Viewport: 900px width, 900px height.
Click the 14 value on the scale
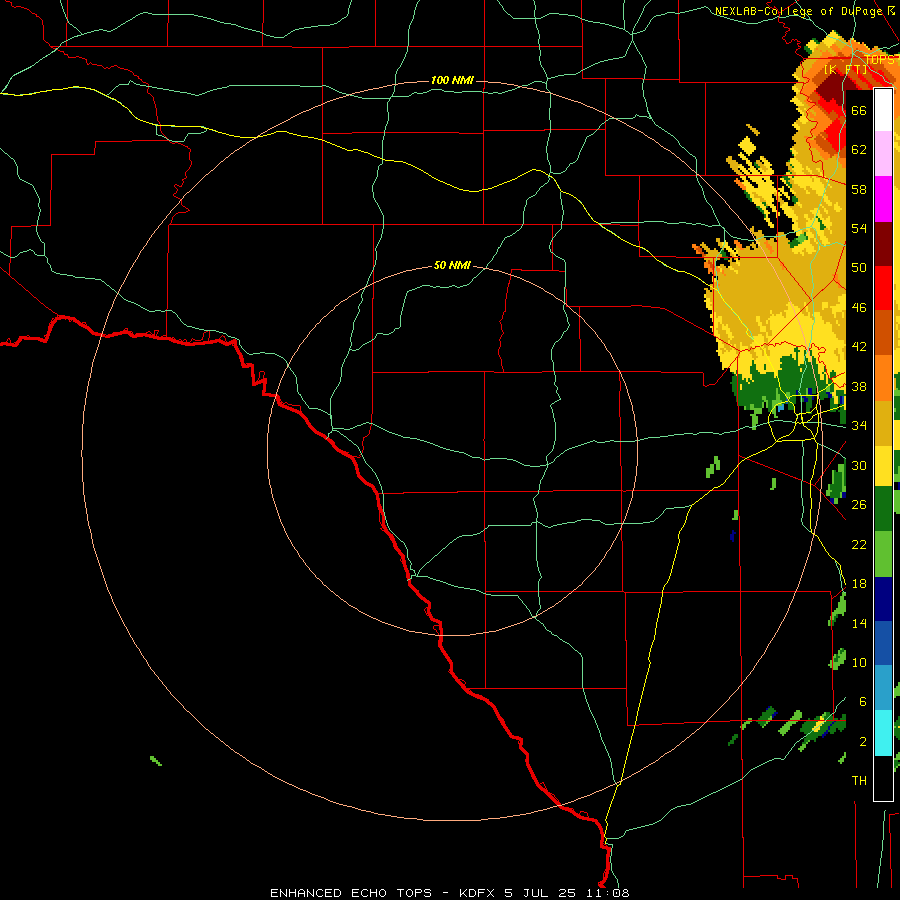click(x=859, y=623)
